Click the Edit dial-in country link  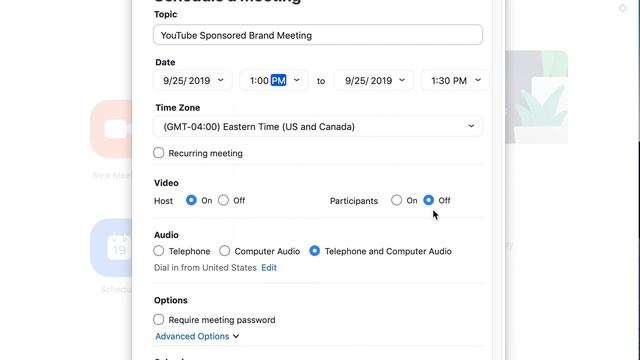(x=269, y=268)
